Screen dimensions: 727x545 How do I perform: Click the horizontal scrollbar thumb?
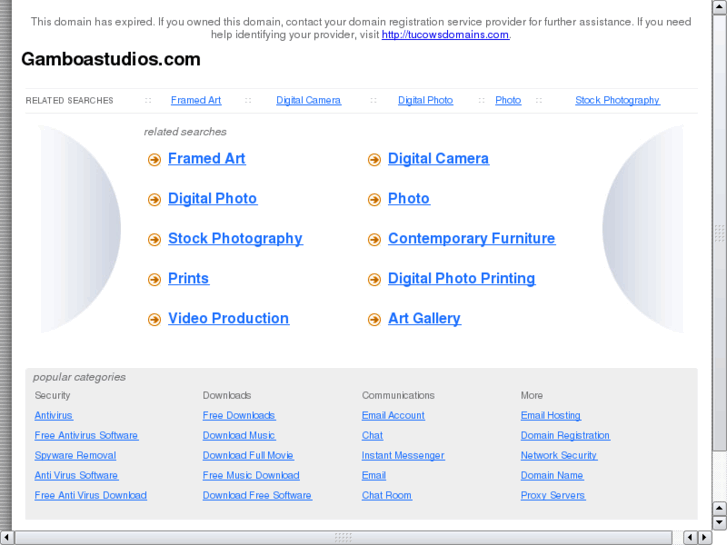coord(343,537)
